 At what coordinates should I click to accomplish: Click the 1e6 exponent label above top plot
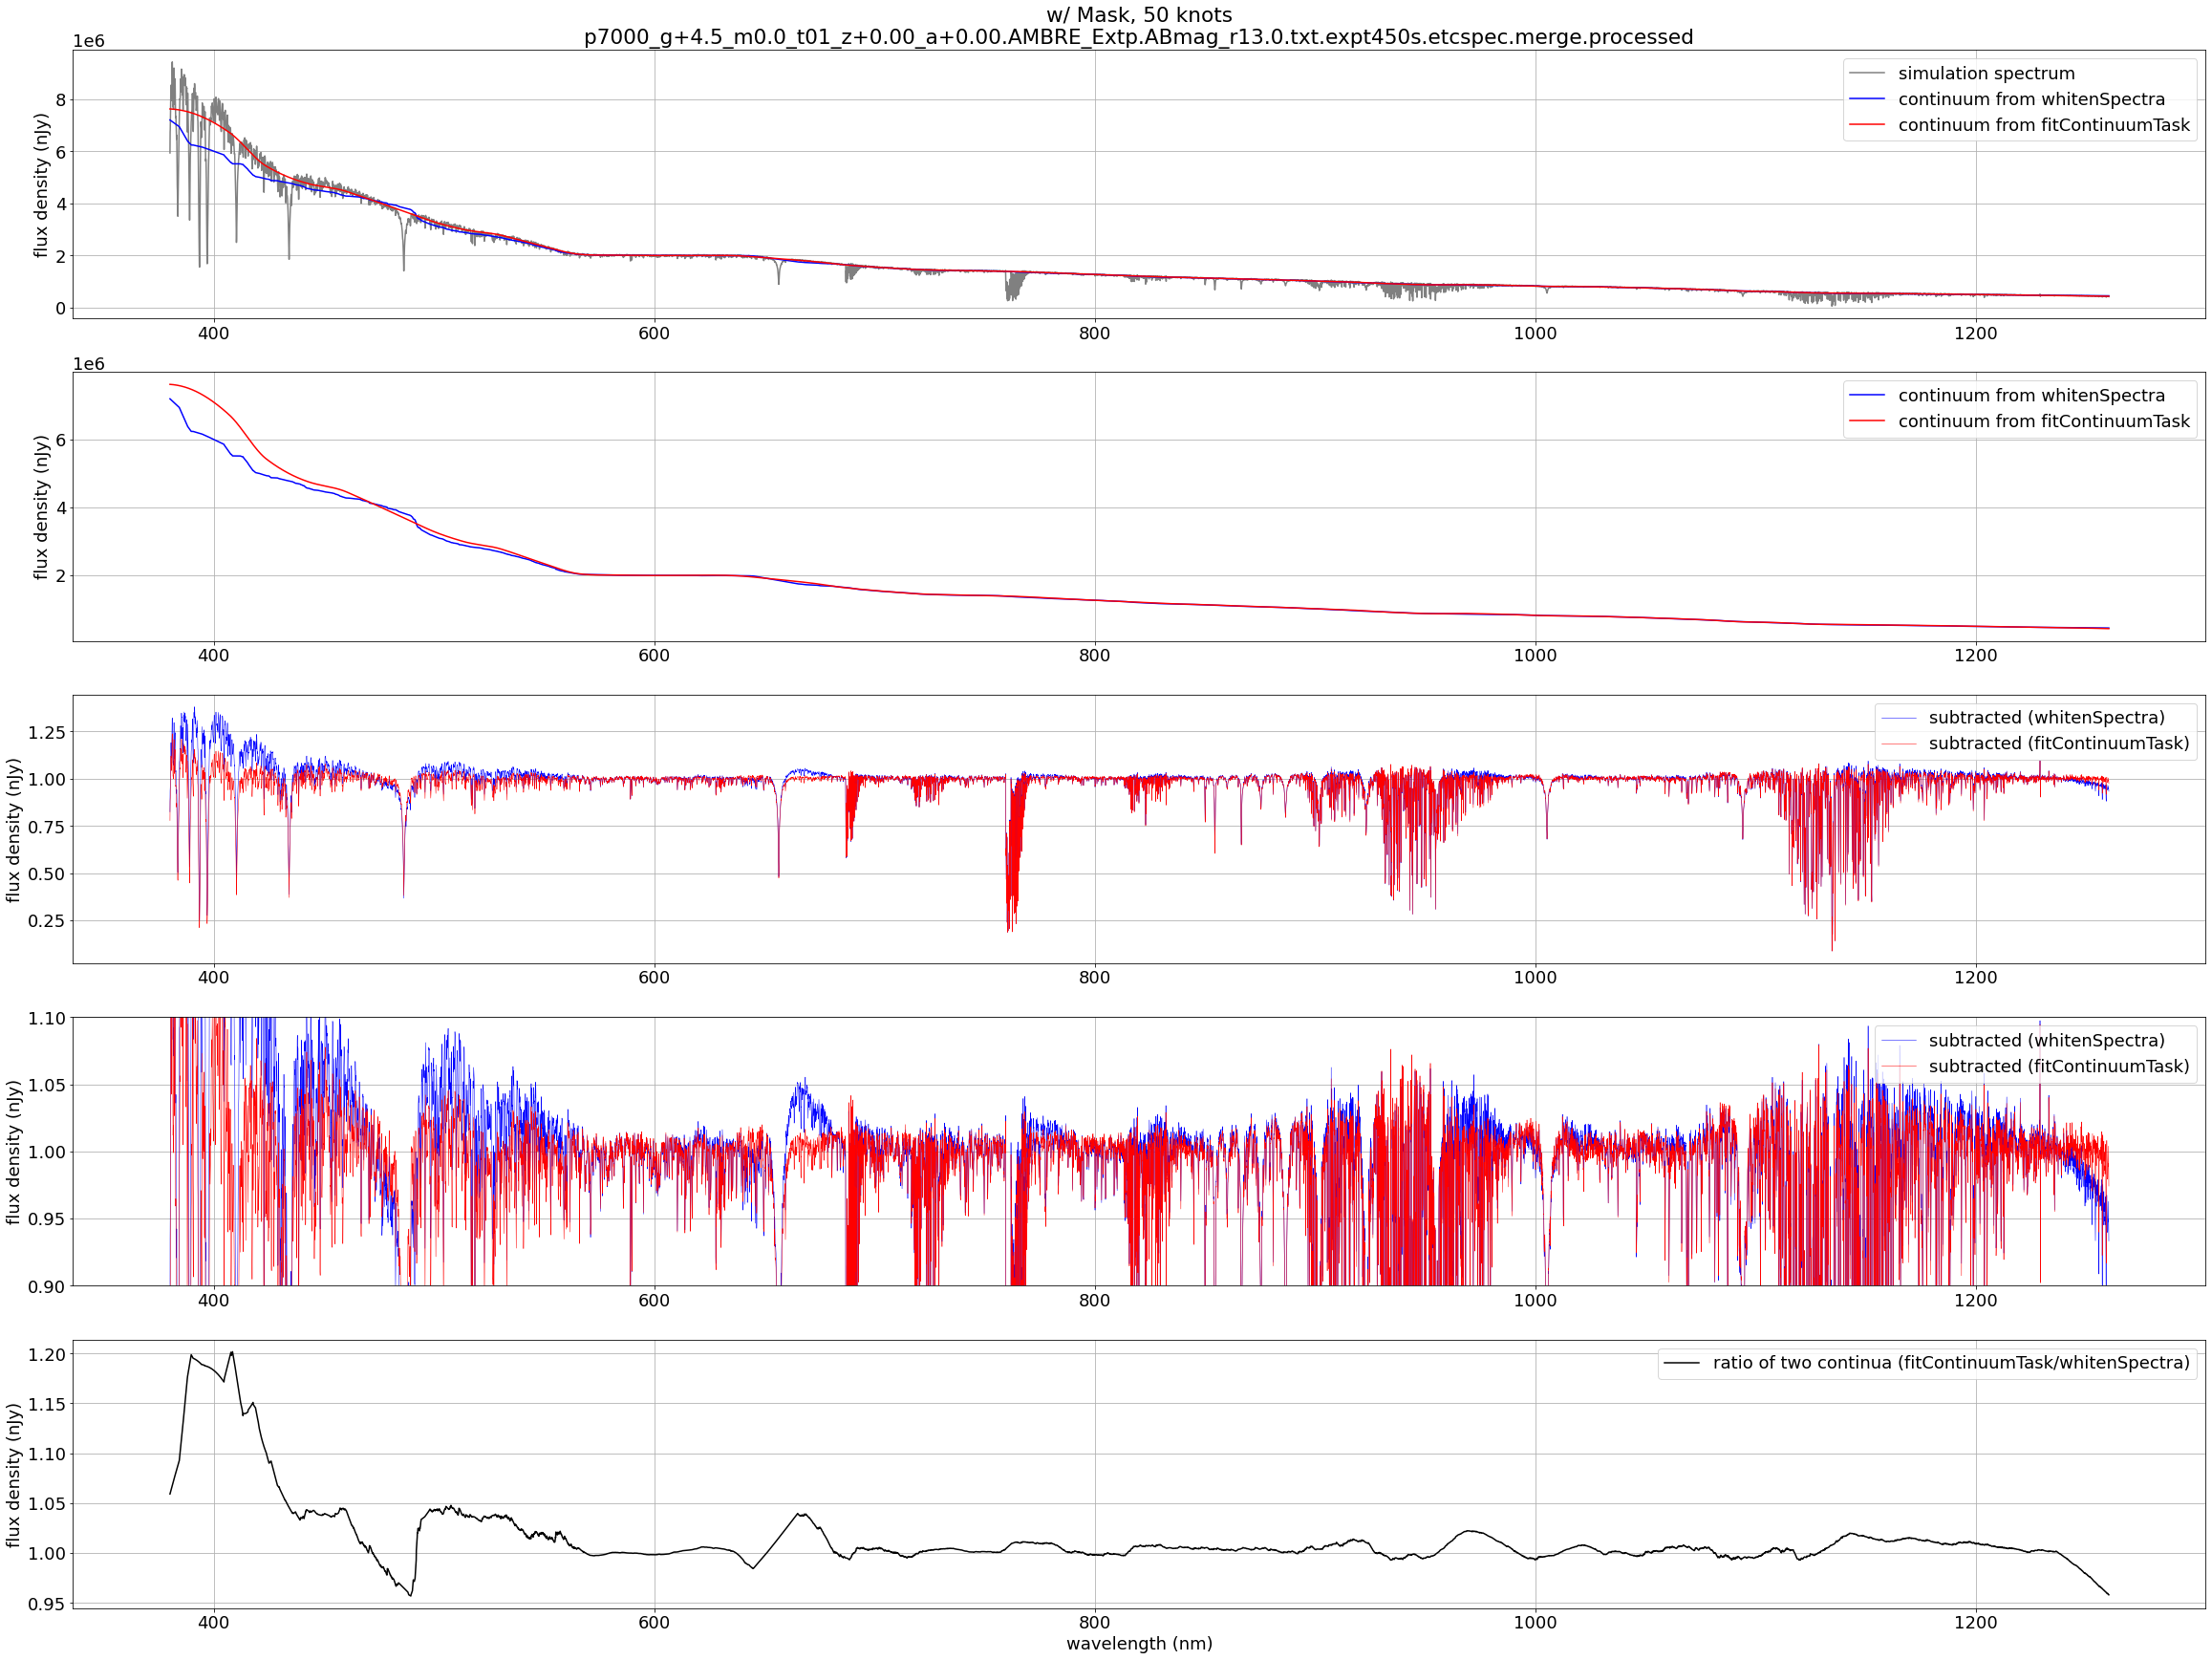tap(88, 41)
